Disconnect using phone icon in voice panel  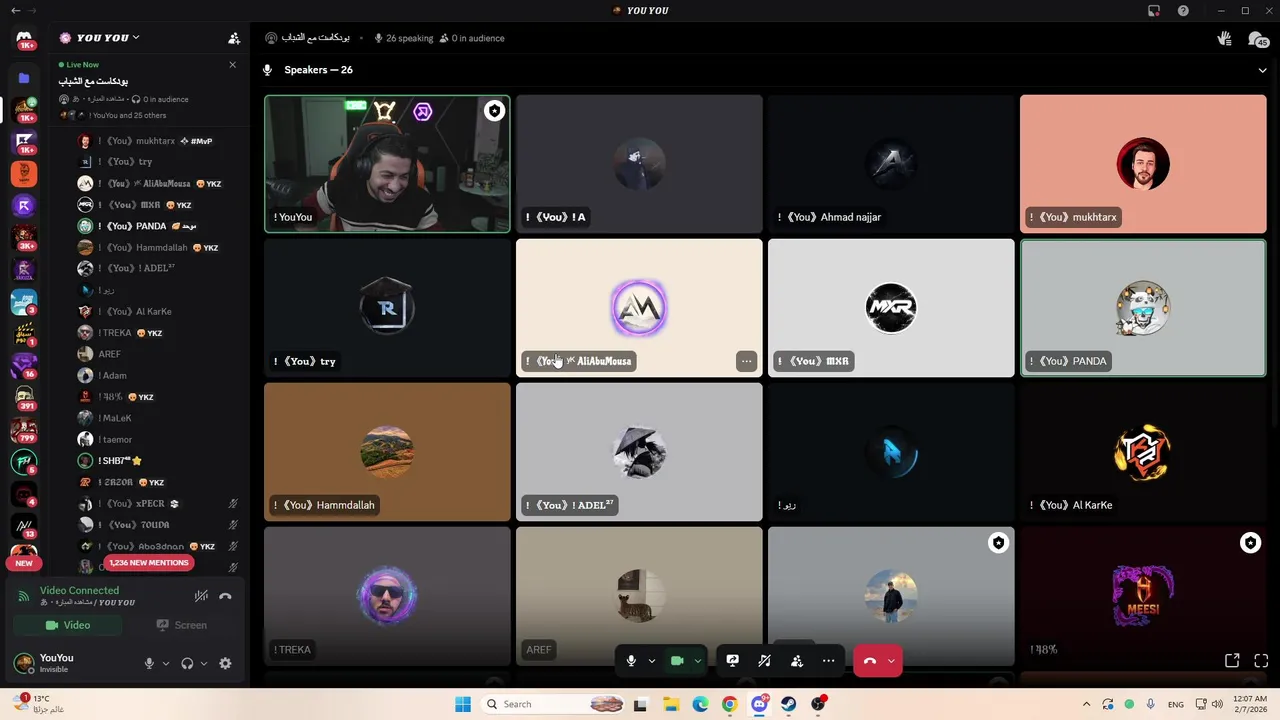tap(225, 596)
